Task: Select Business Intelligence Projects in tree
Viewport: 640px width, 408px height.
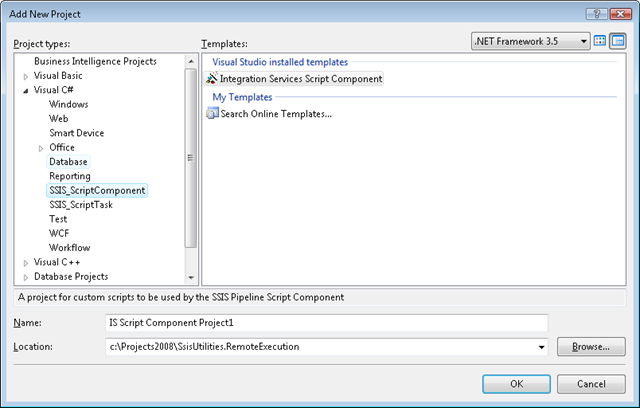Action: point(93,61)
